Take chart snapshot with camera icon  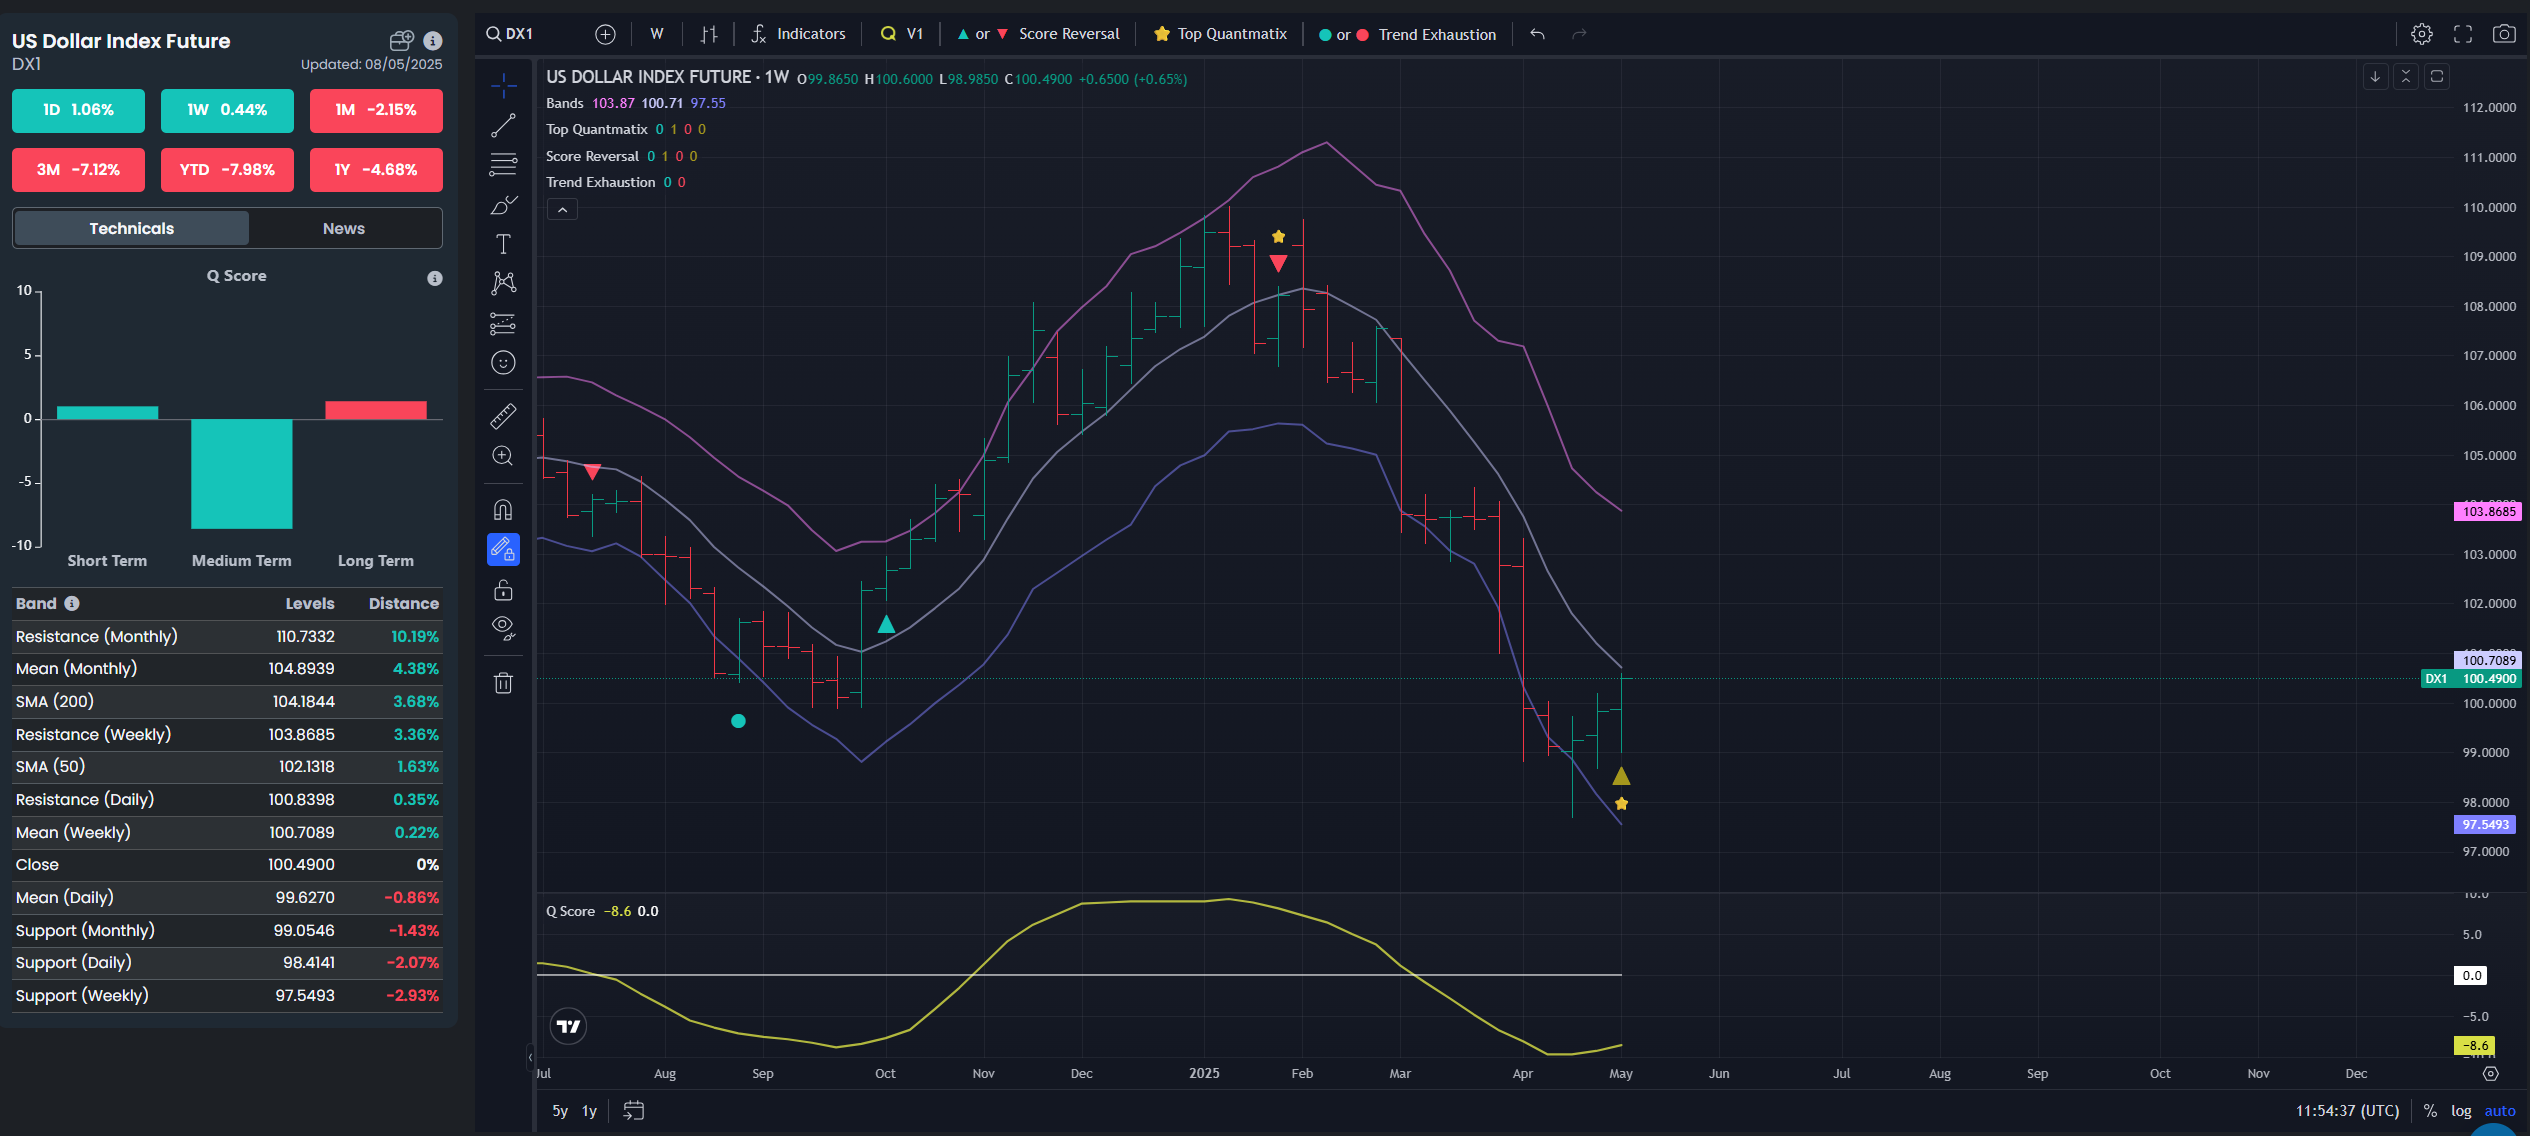[2504, 34]
